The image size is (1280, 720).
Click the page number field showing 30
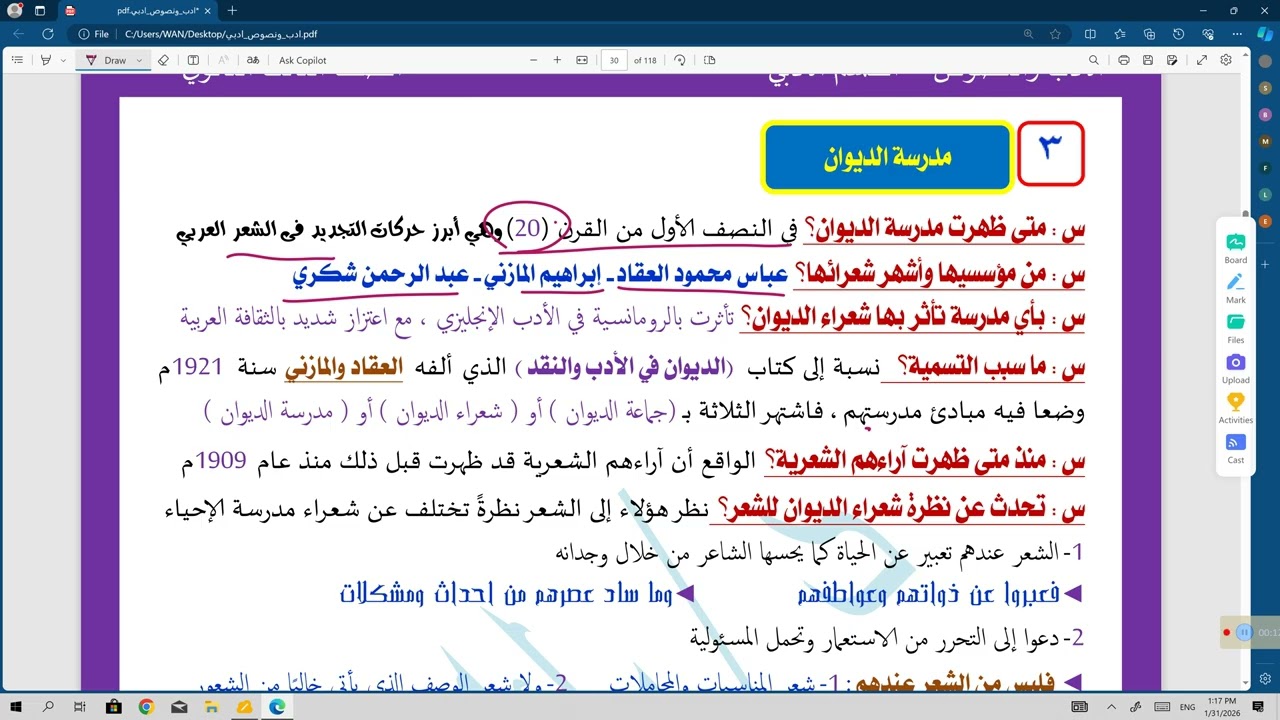tap(614, 60)
